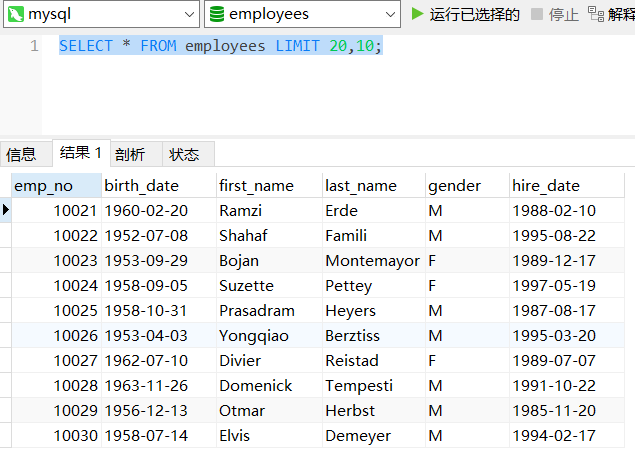The height and width of the screenshot is (465, 635).
Task: Click the green employees database icon
Action: pyautogui.click(x=217, y=14)
